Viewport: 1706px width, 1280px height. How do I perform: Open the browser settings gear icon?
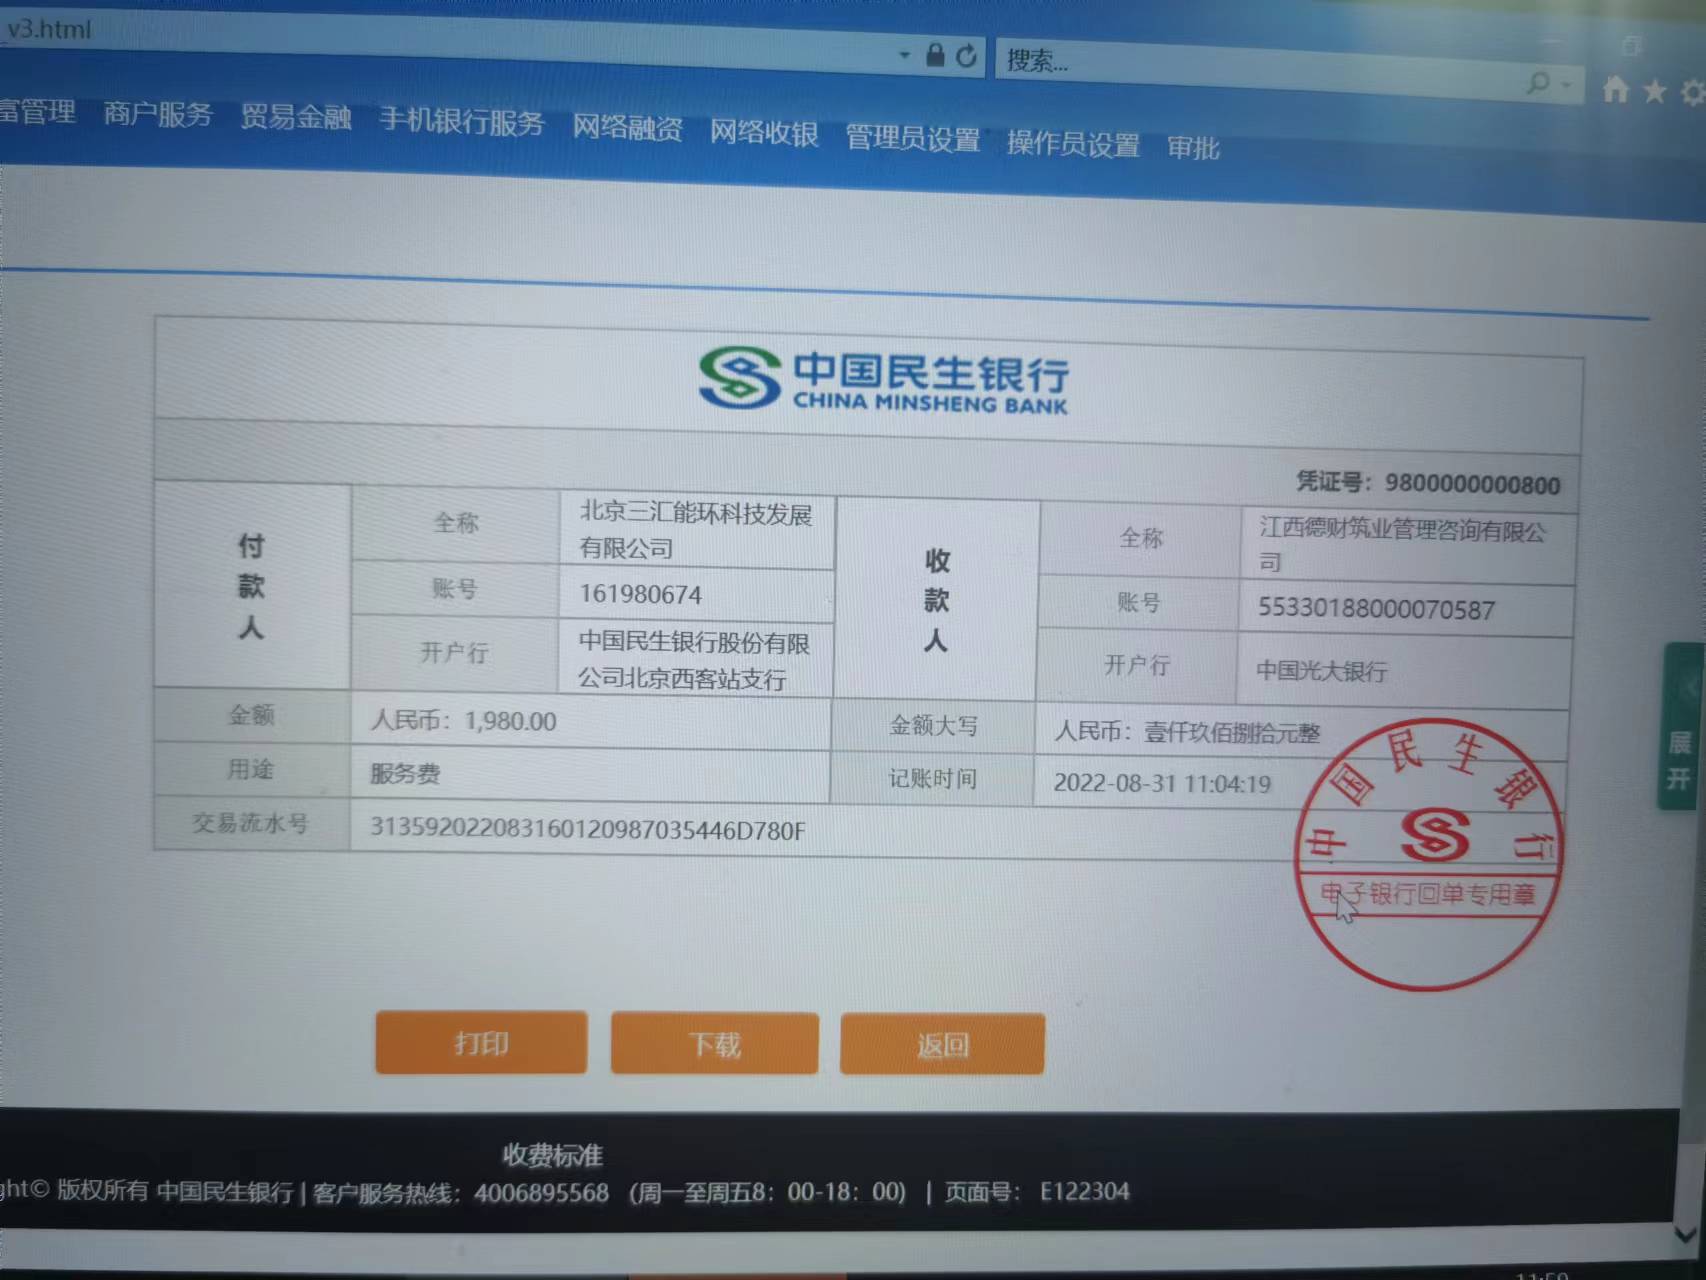tap(1692, 94)
